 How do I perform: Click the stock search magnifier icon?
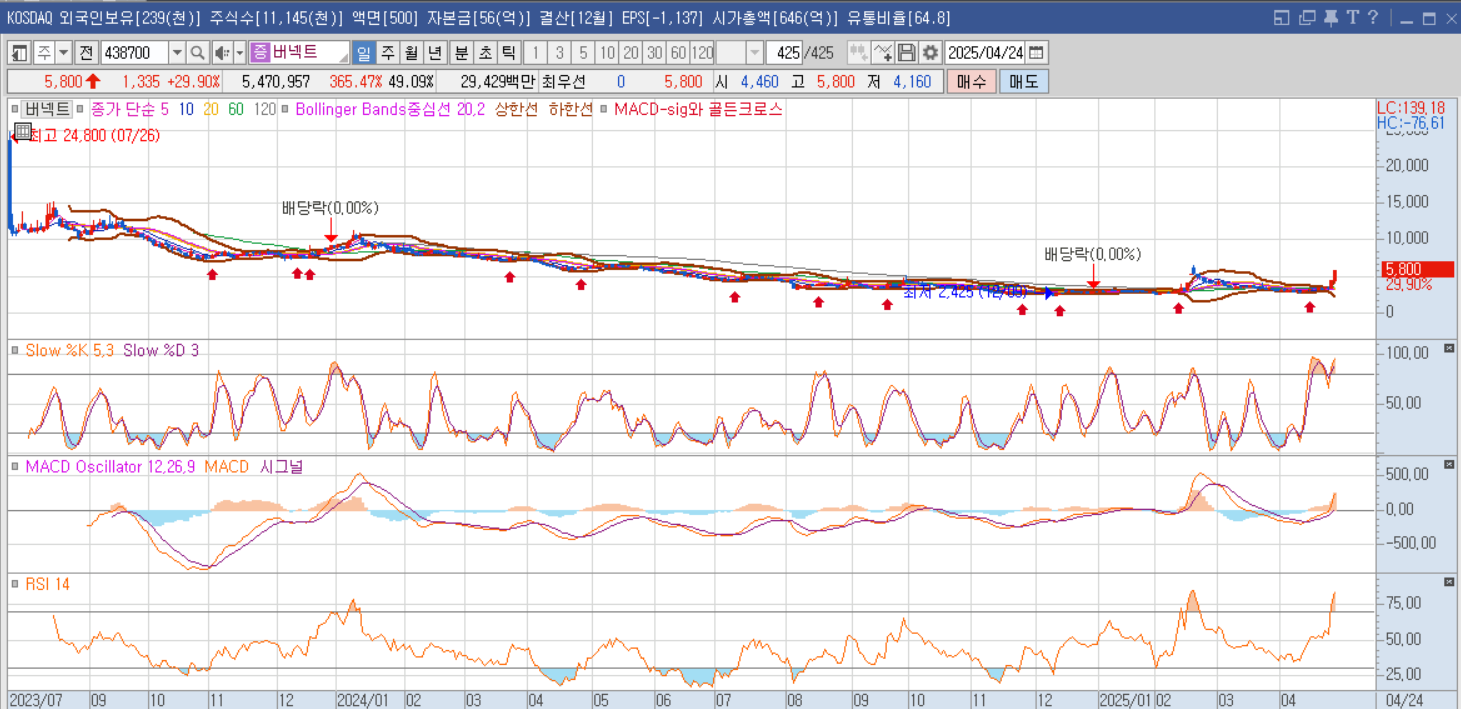[x=197, y=53]
